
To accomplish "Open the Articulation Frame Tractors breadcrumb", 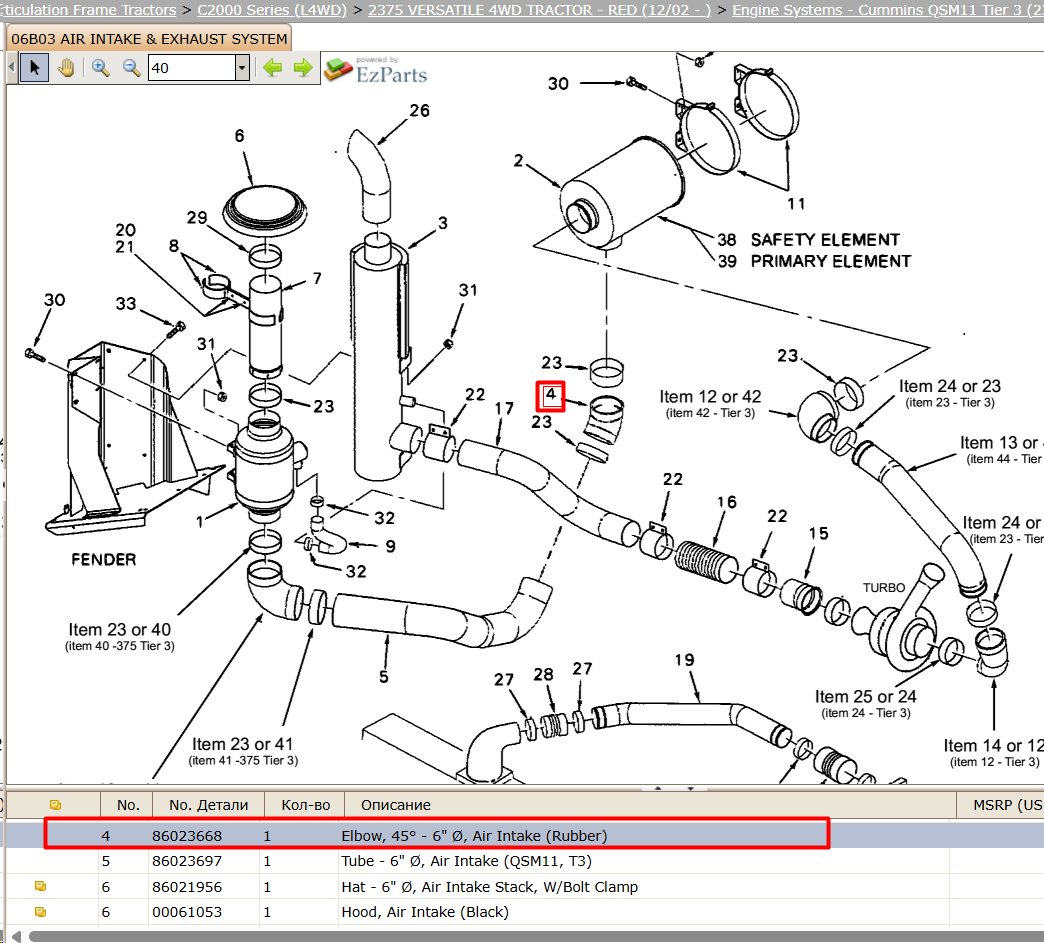I will 88,10.
